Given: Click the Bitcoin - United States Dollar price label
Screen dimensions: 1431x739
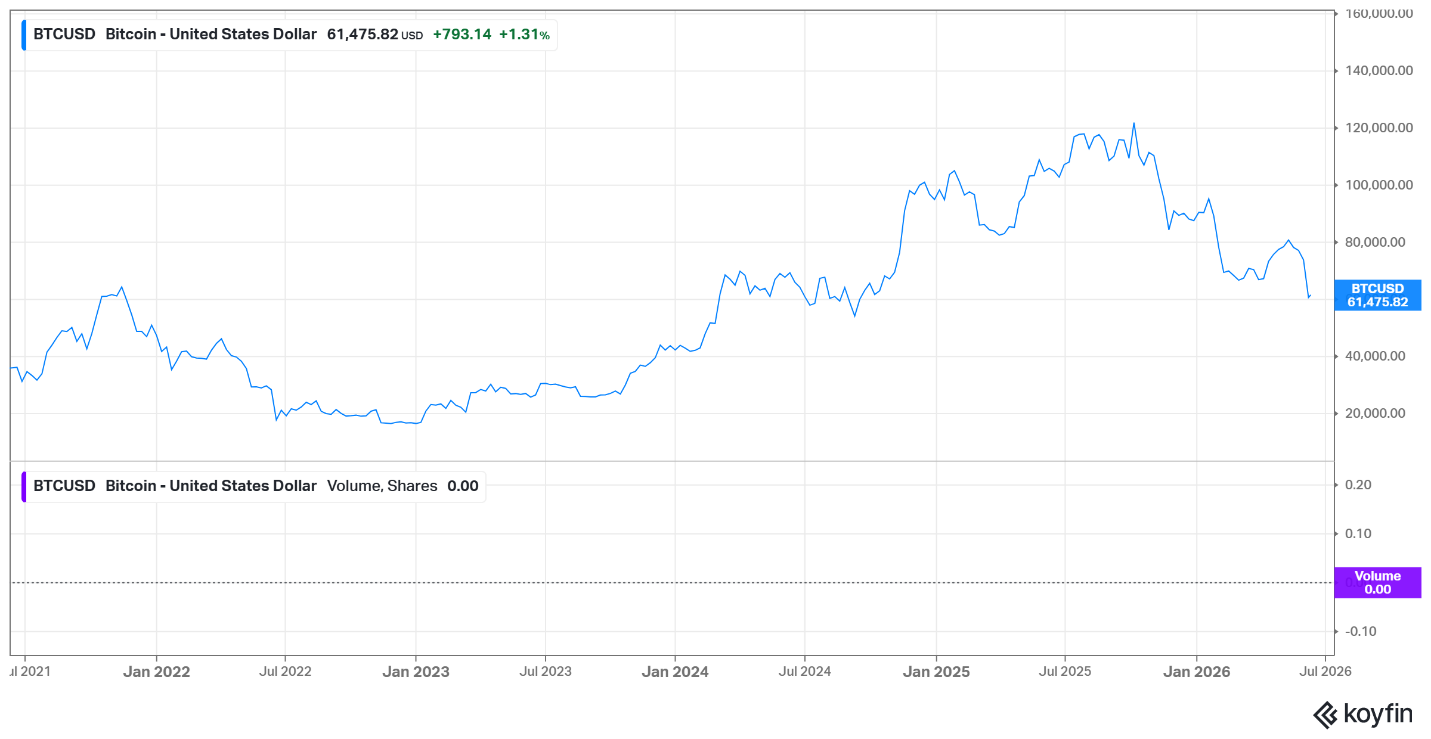Looking at the screenshot, I should [211, 34].
